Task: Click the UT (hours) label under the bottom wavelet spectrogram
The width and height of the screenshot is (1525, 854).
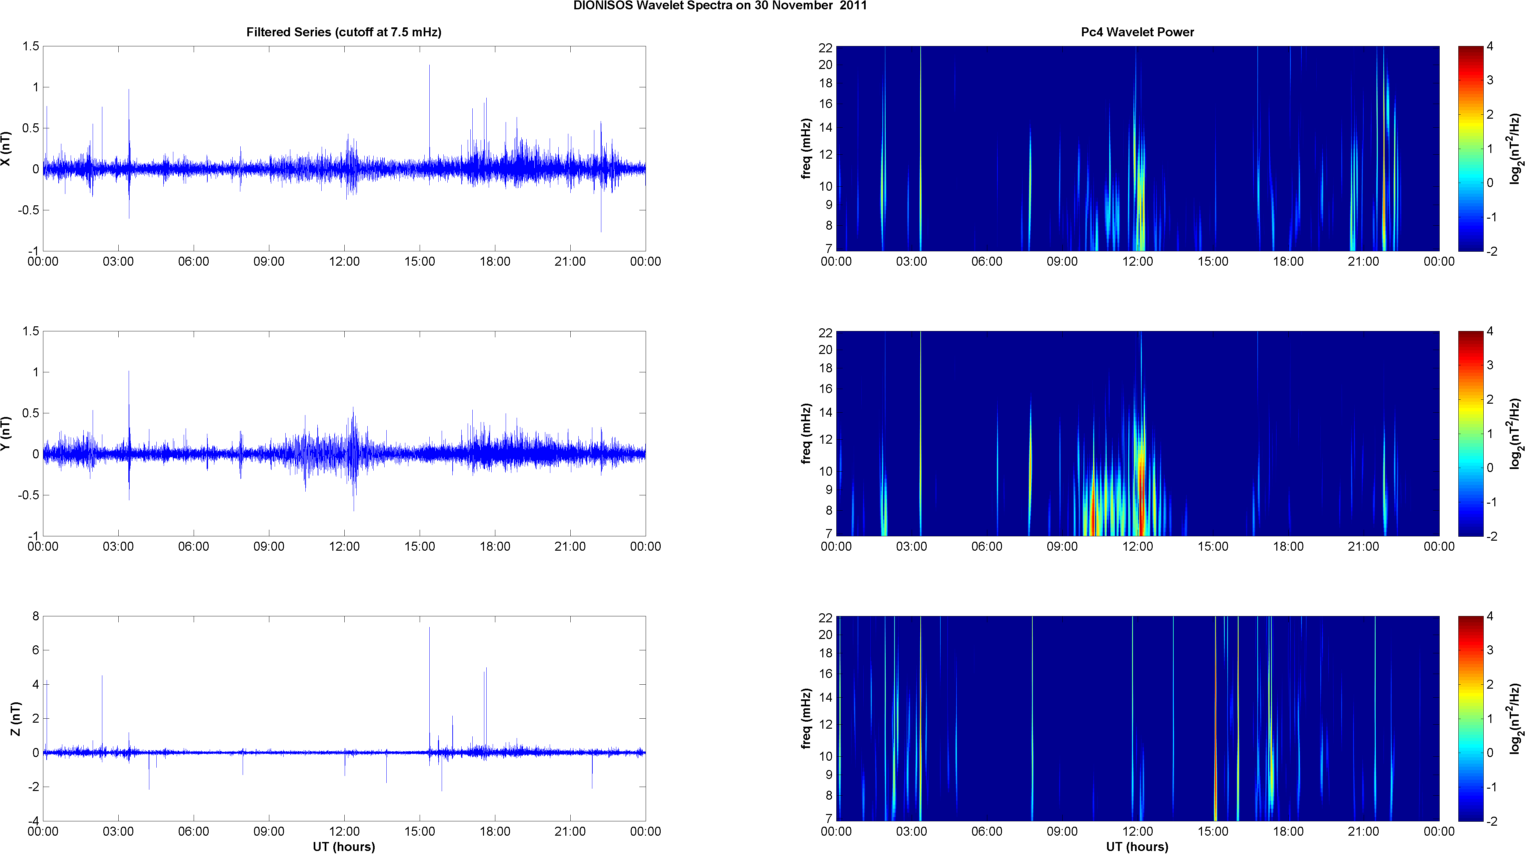Action: [1137, 847]
